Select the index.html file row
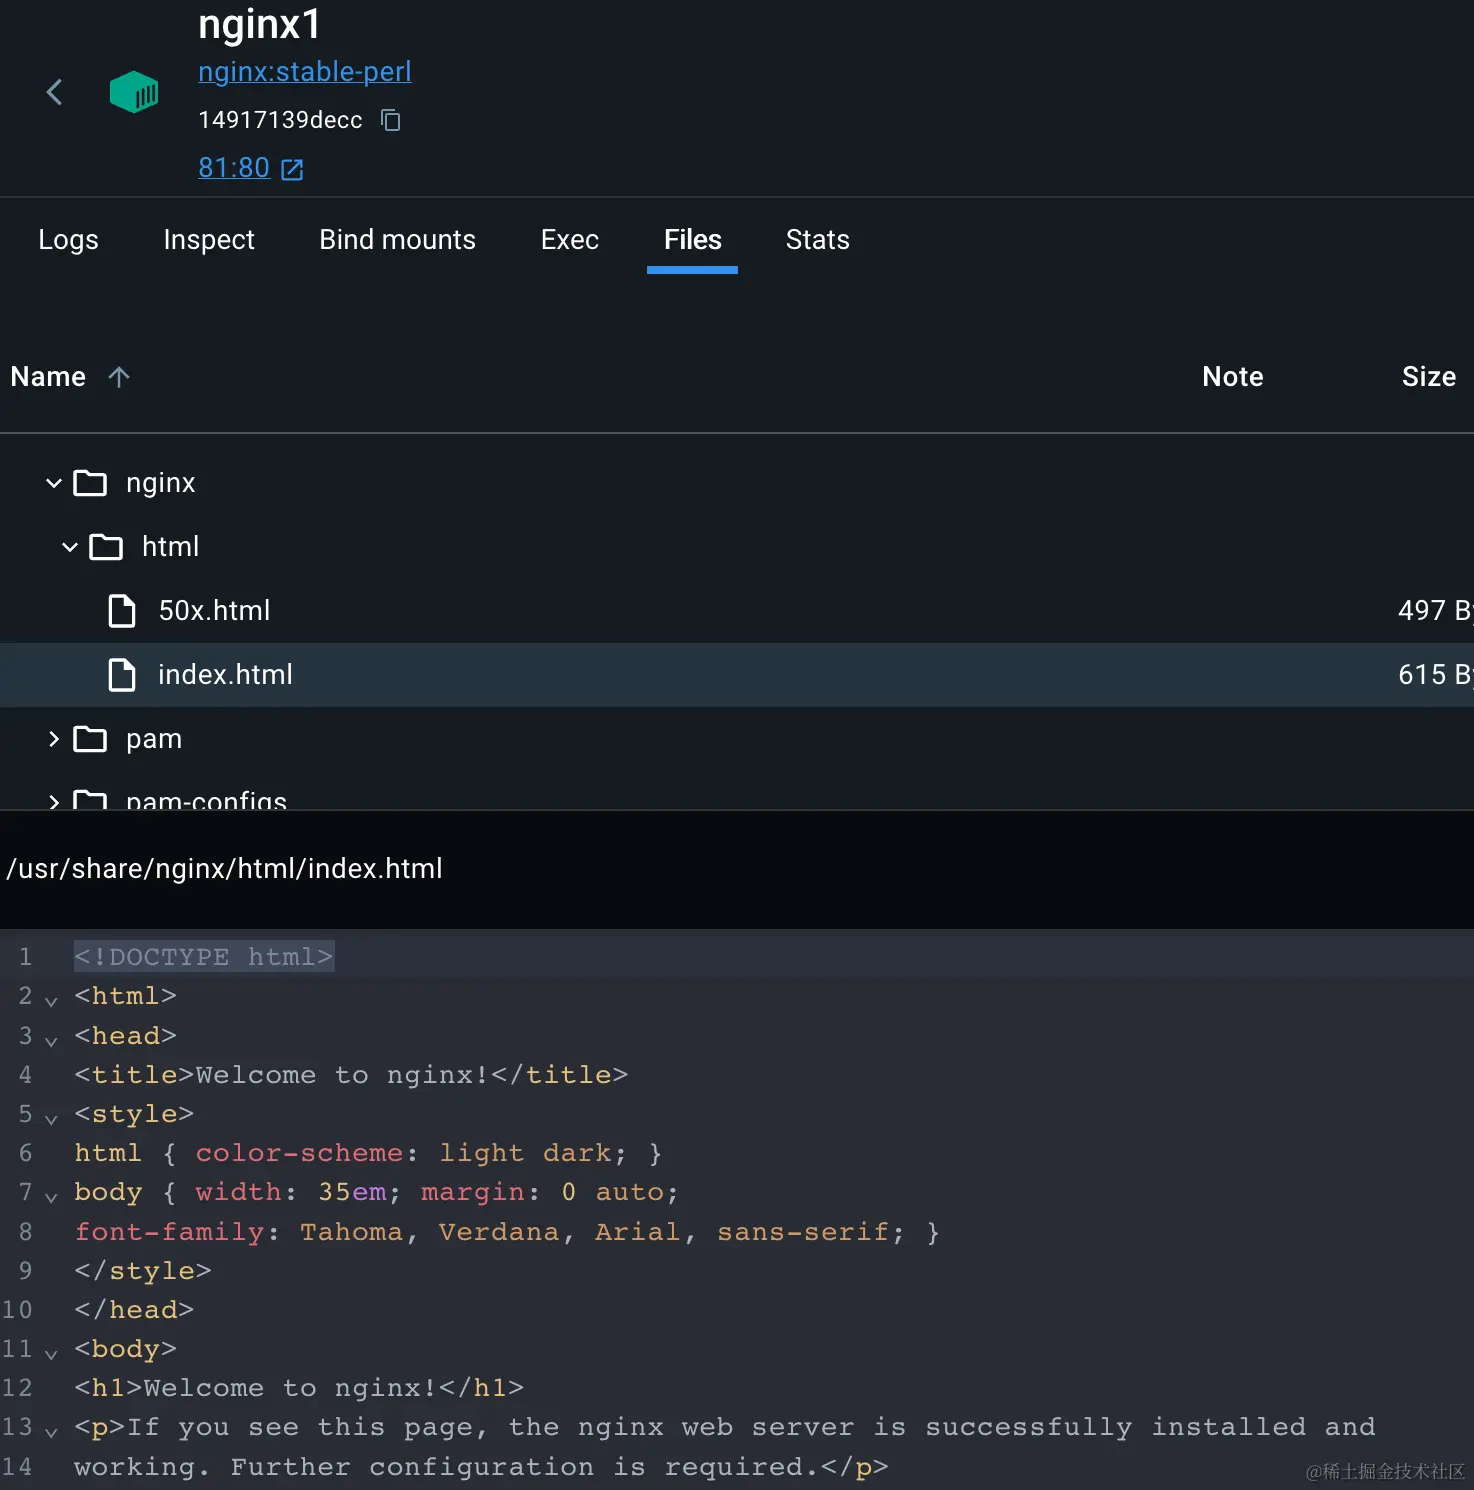1474x1490 pixels. click(737, 675)
